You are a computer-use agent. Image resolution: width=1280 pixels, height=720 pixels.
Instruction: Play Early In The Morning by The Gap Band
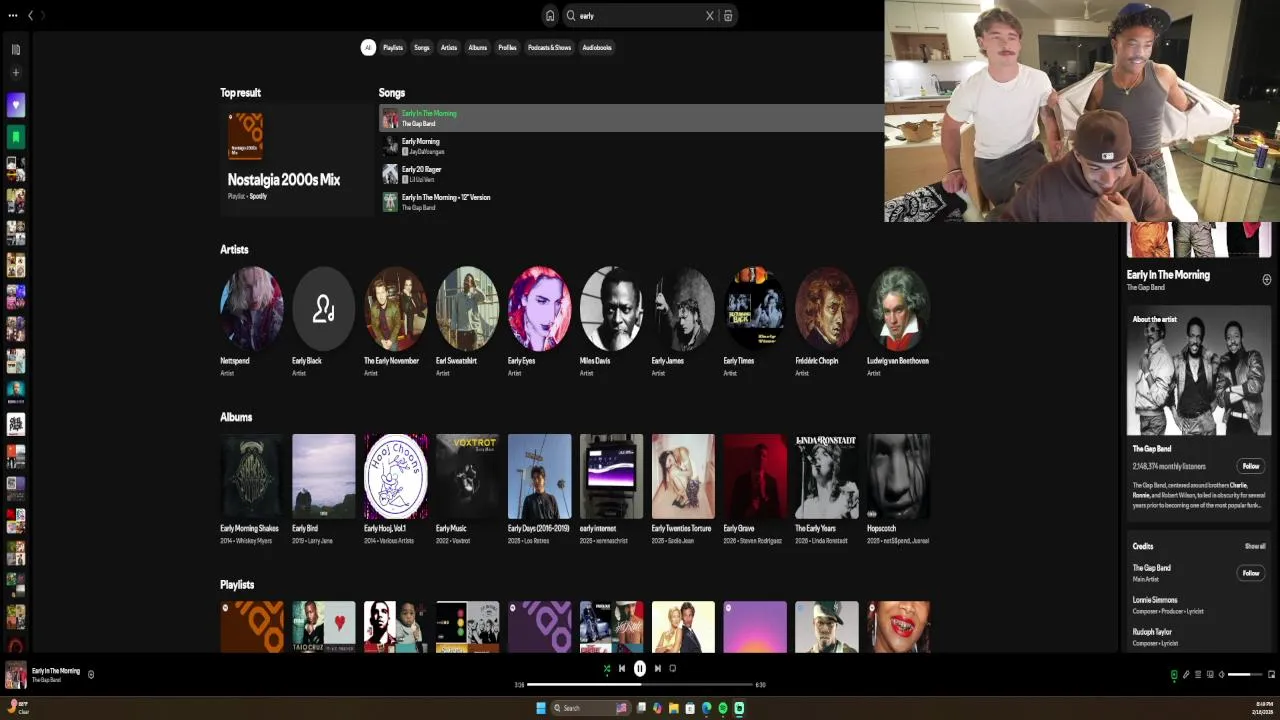(631, 118)
